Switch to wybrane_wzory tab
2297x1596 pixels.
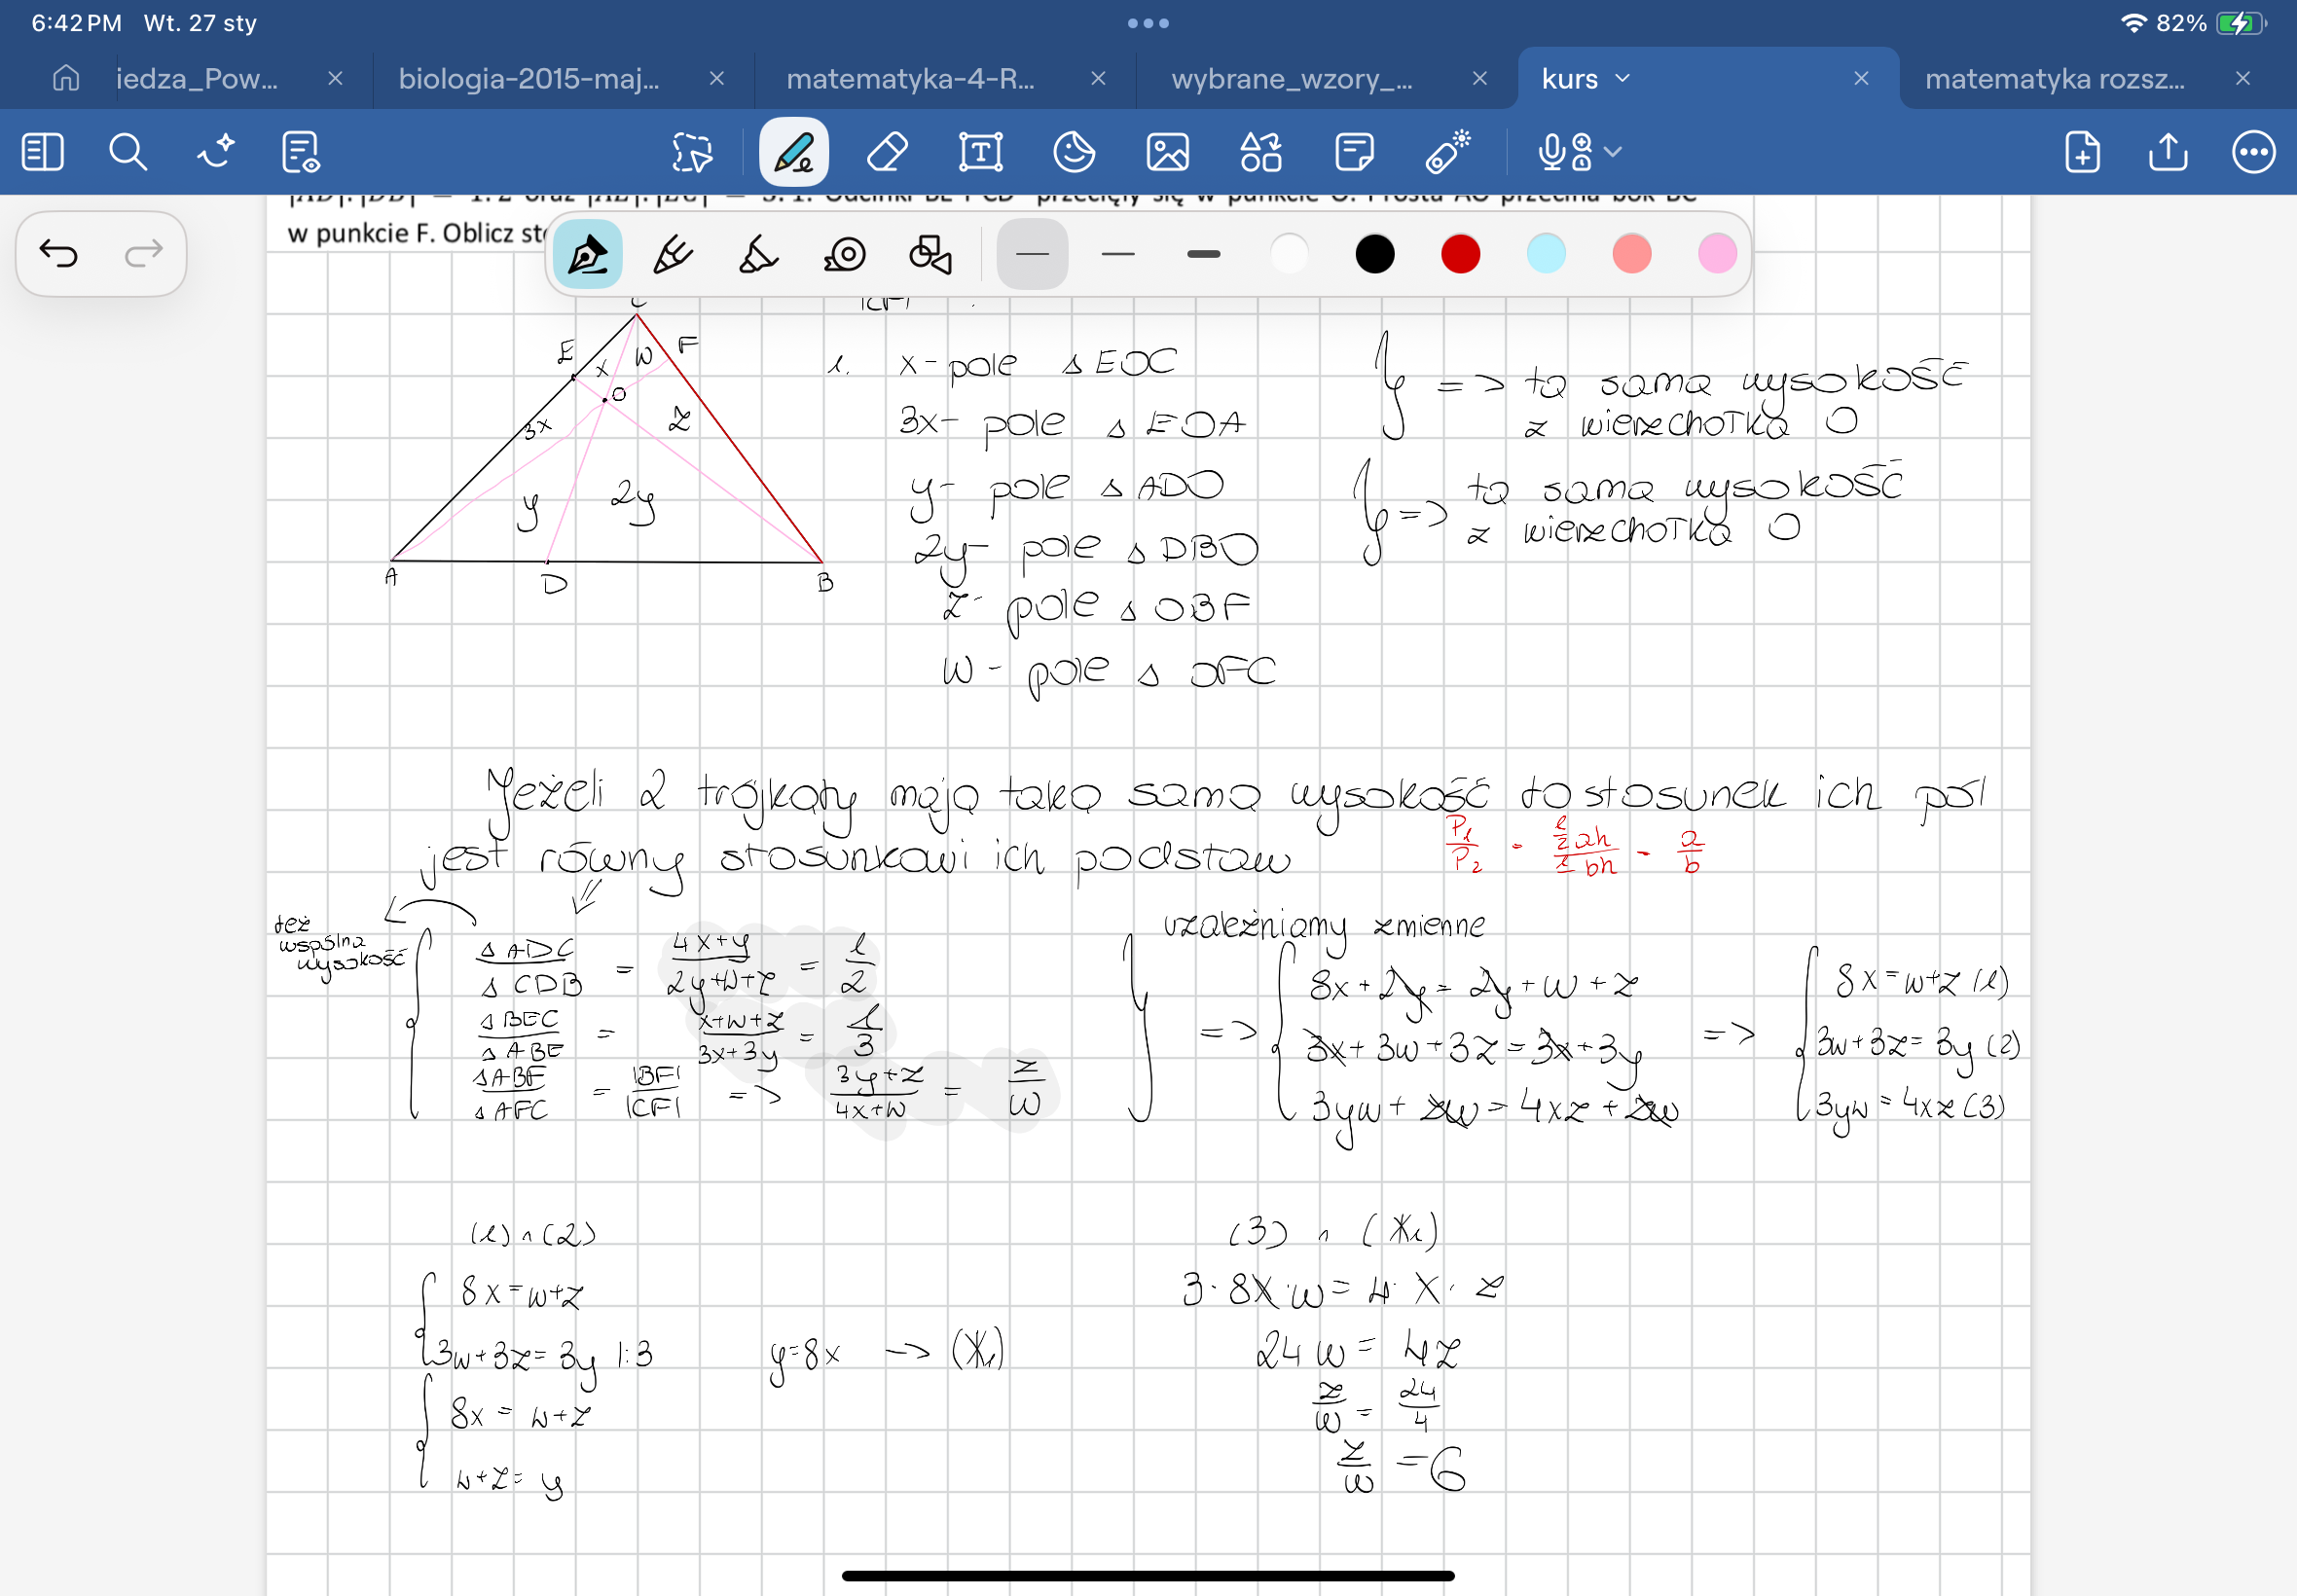[x=1291, y=78]
